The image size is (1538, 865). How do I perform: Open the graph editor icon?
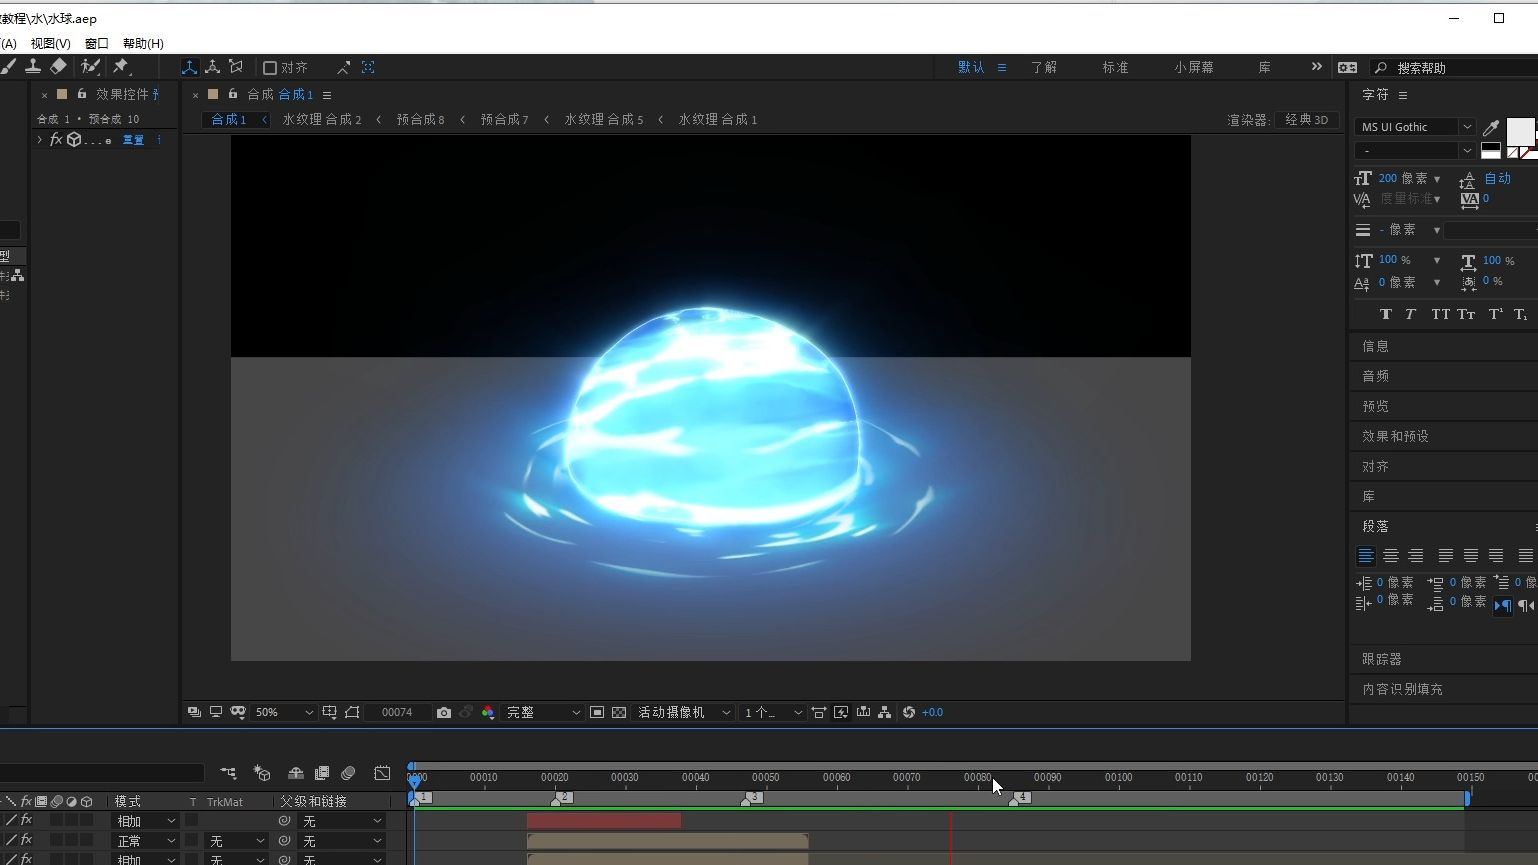click(x=382, y=773)
